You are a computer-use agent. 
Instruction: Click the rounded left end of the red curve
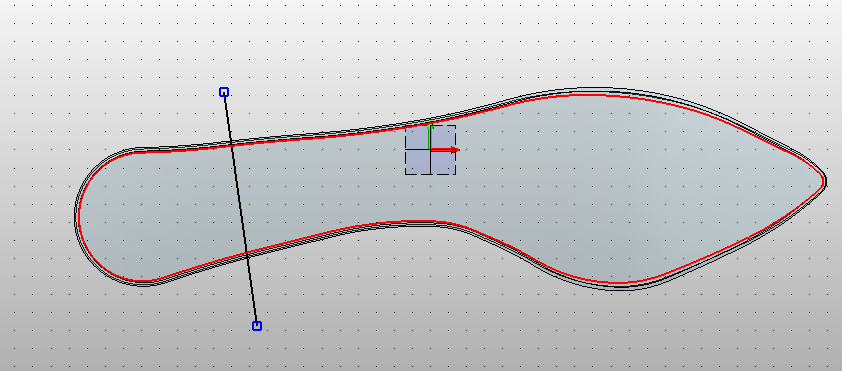click(x=79, y=215)
